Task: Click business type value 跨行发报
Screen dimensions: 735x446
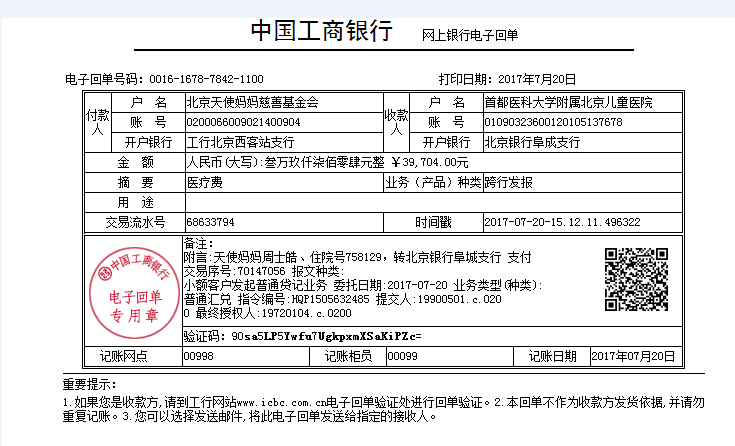Action: (508, 182)
